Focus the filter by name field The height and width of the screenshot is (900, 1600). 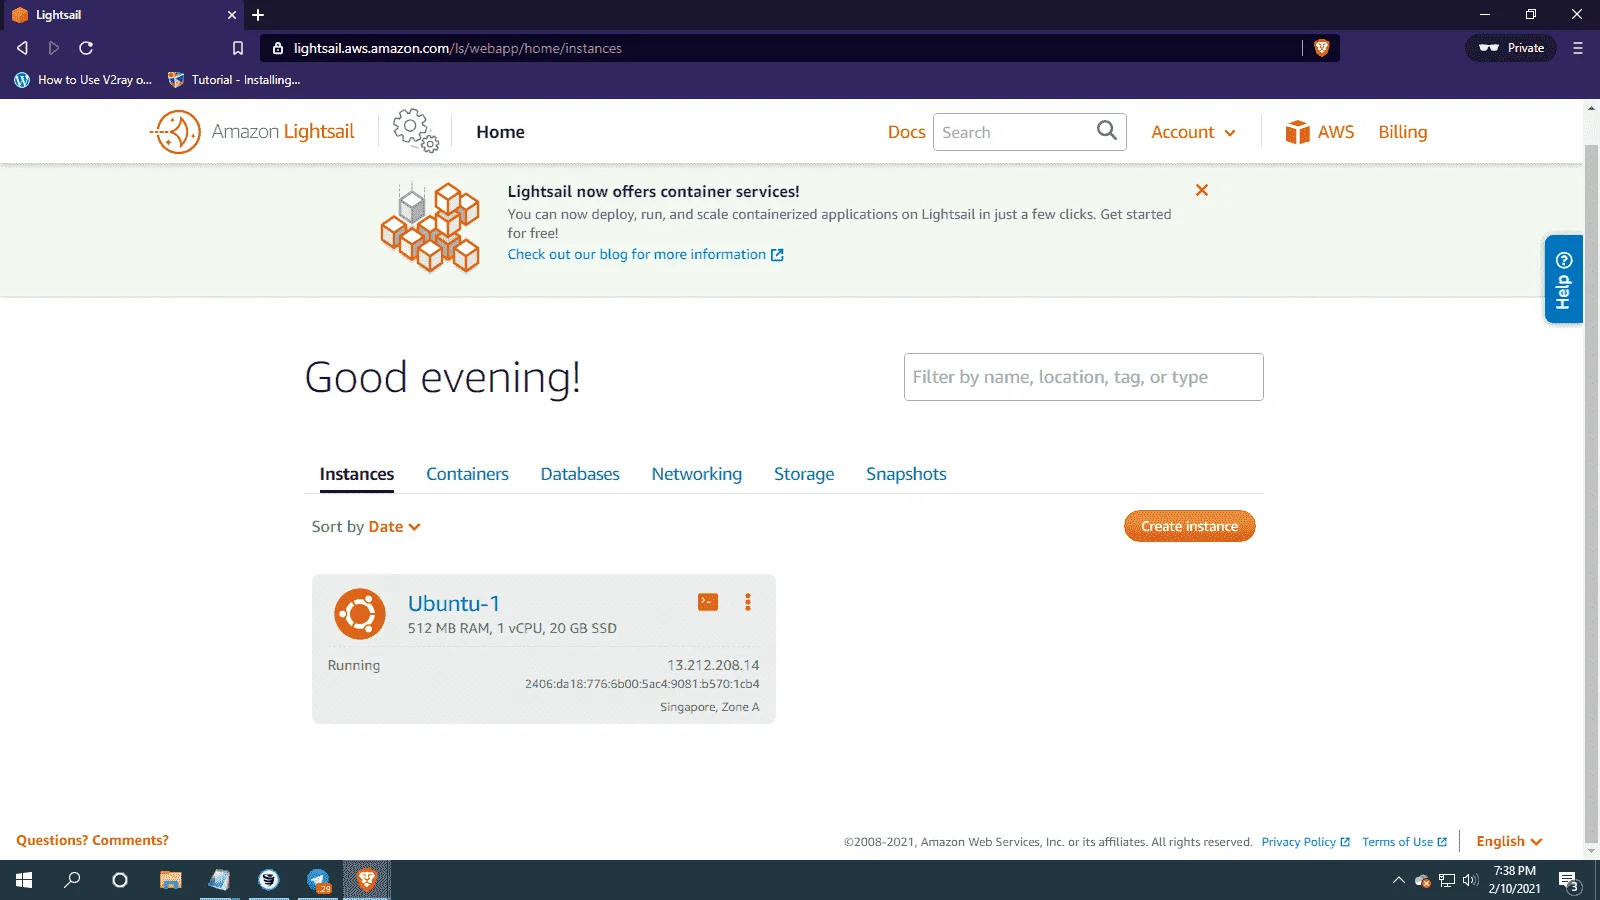pyautogui.click(x=1084, y=377)
